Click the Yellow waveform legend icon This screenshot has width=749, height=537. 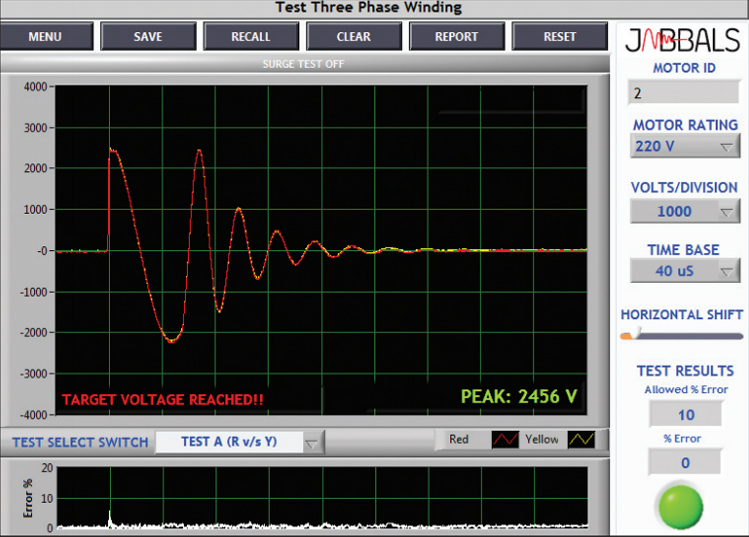point(581,440)
